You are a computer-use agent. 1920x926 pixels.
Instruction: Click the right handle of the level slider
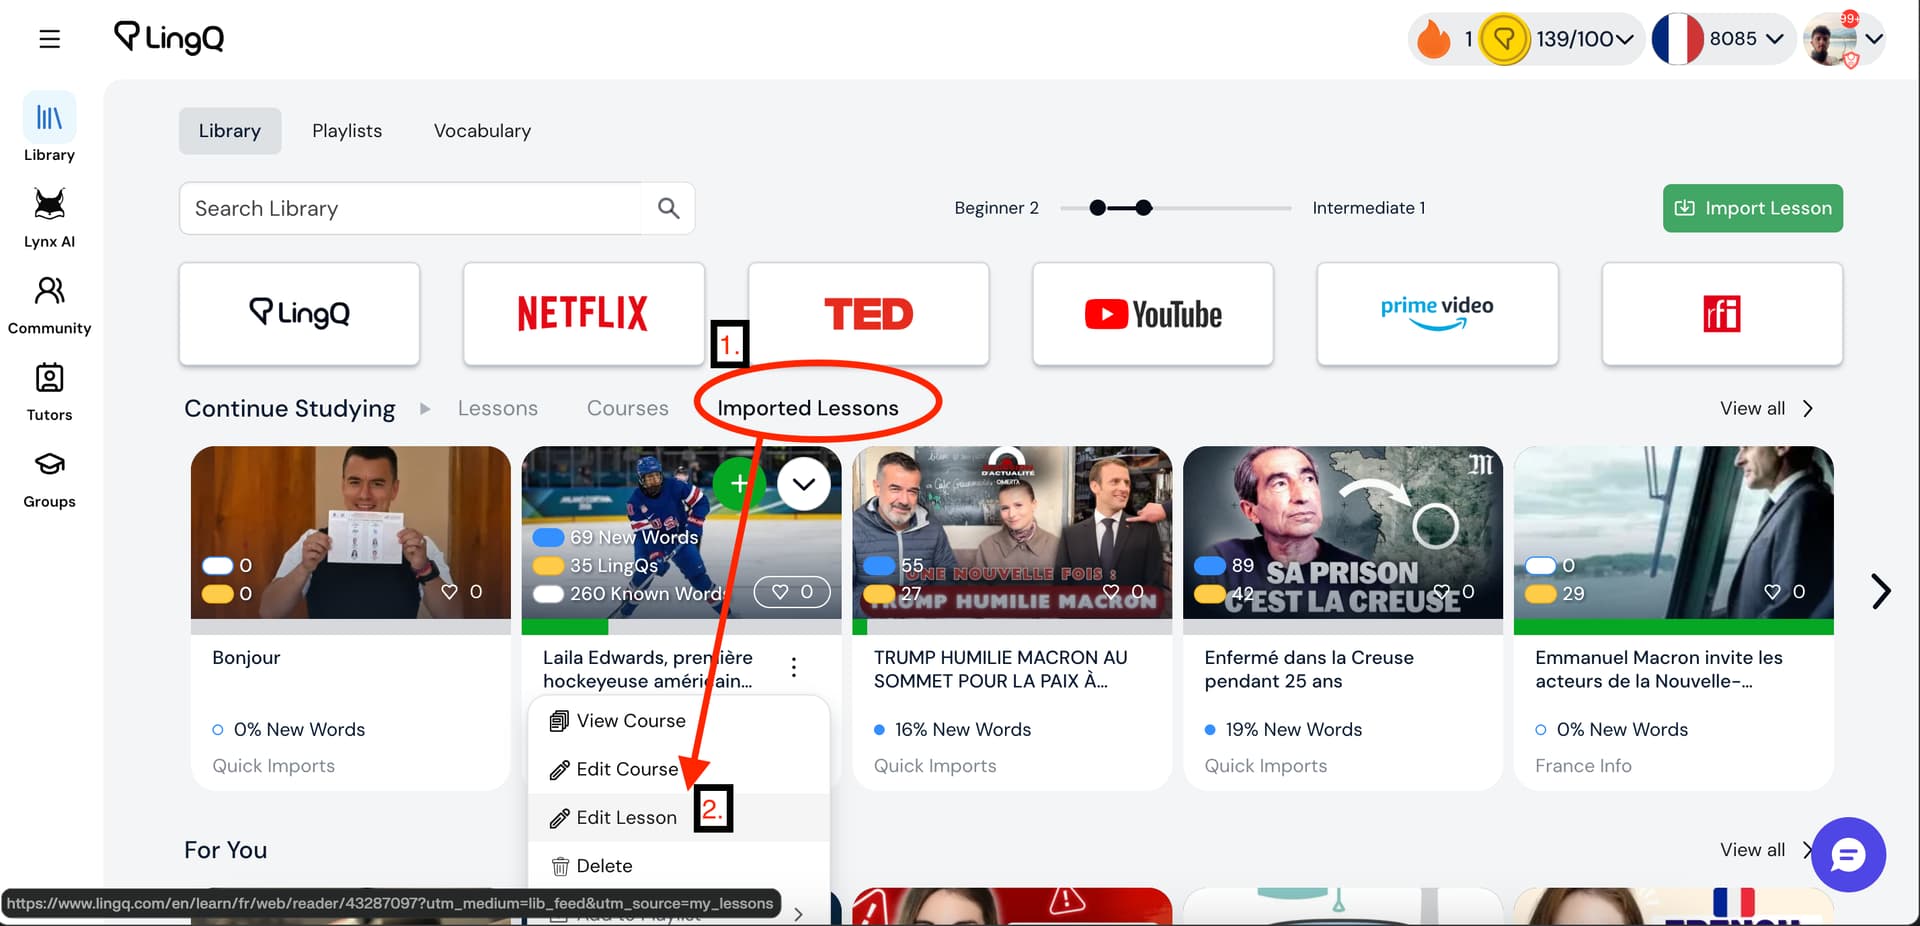coord(1144,208)
